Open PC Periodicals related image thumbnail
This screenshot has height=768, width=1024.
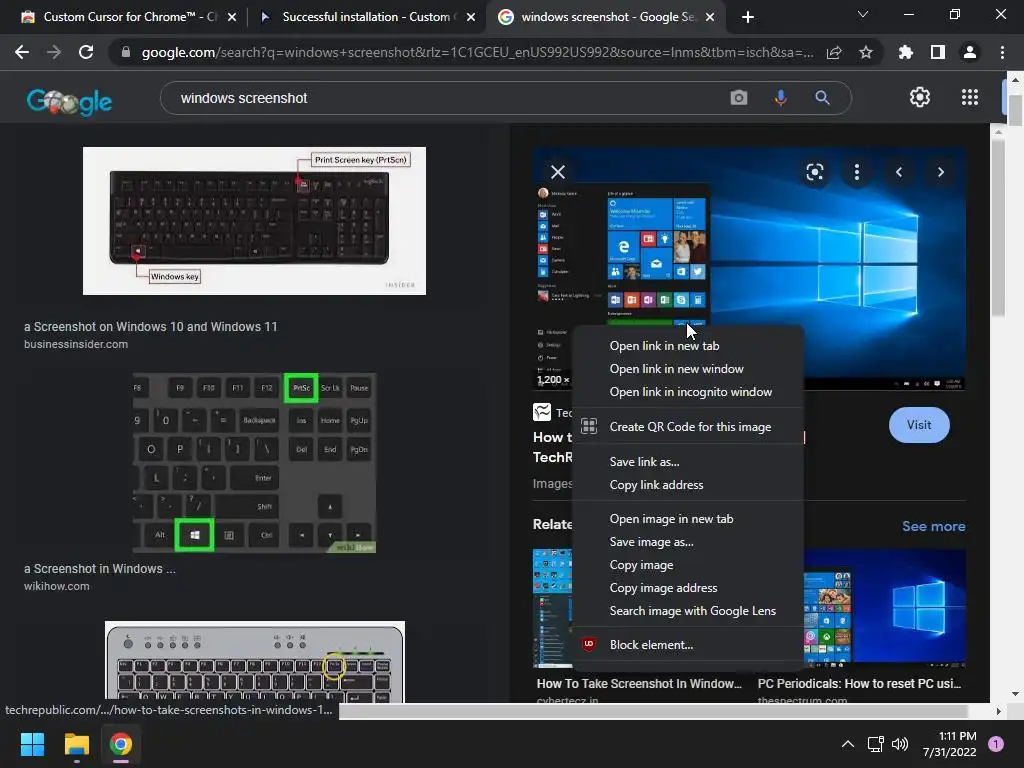click(884, 609)
